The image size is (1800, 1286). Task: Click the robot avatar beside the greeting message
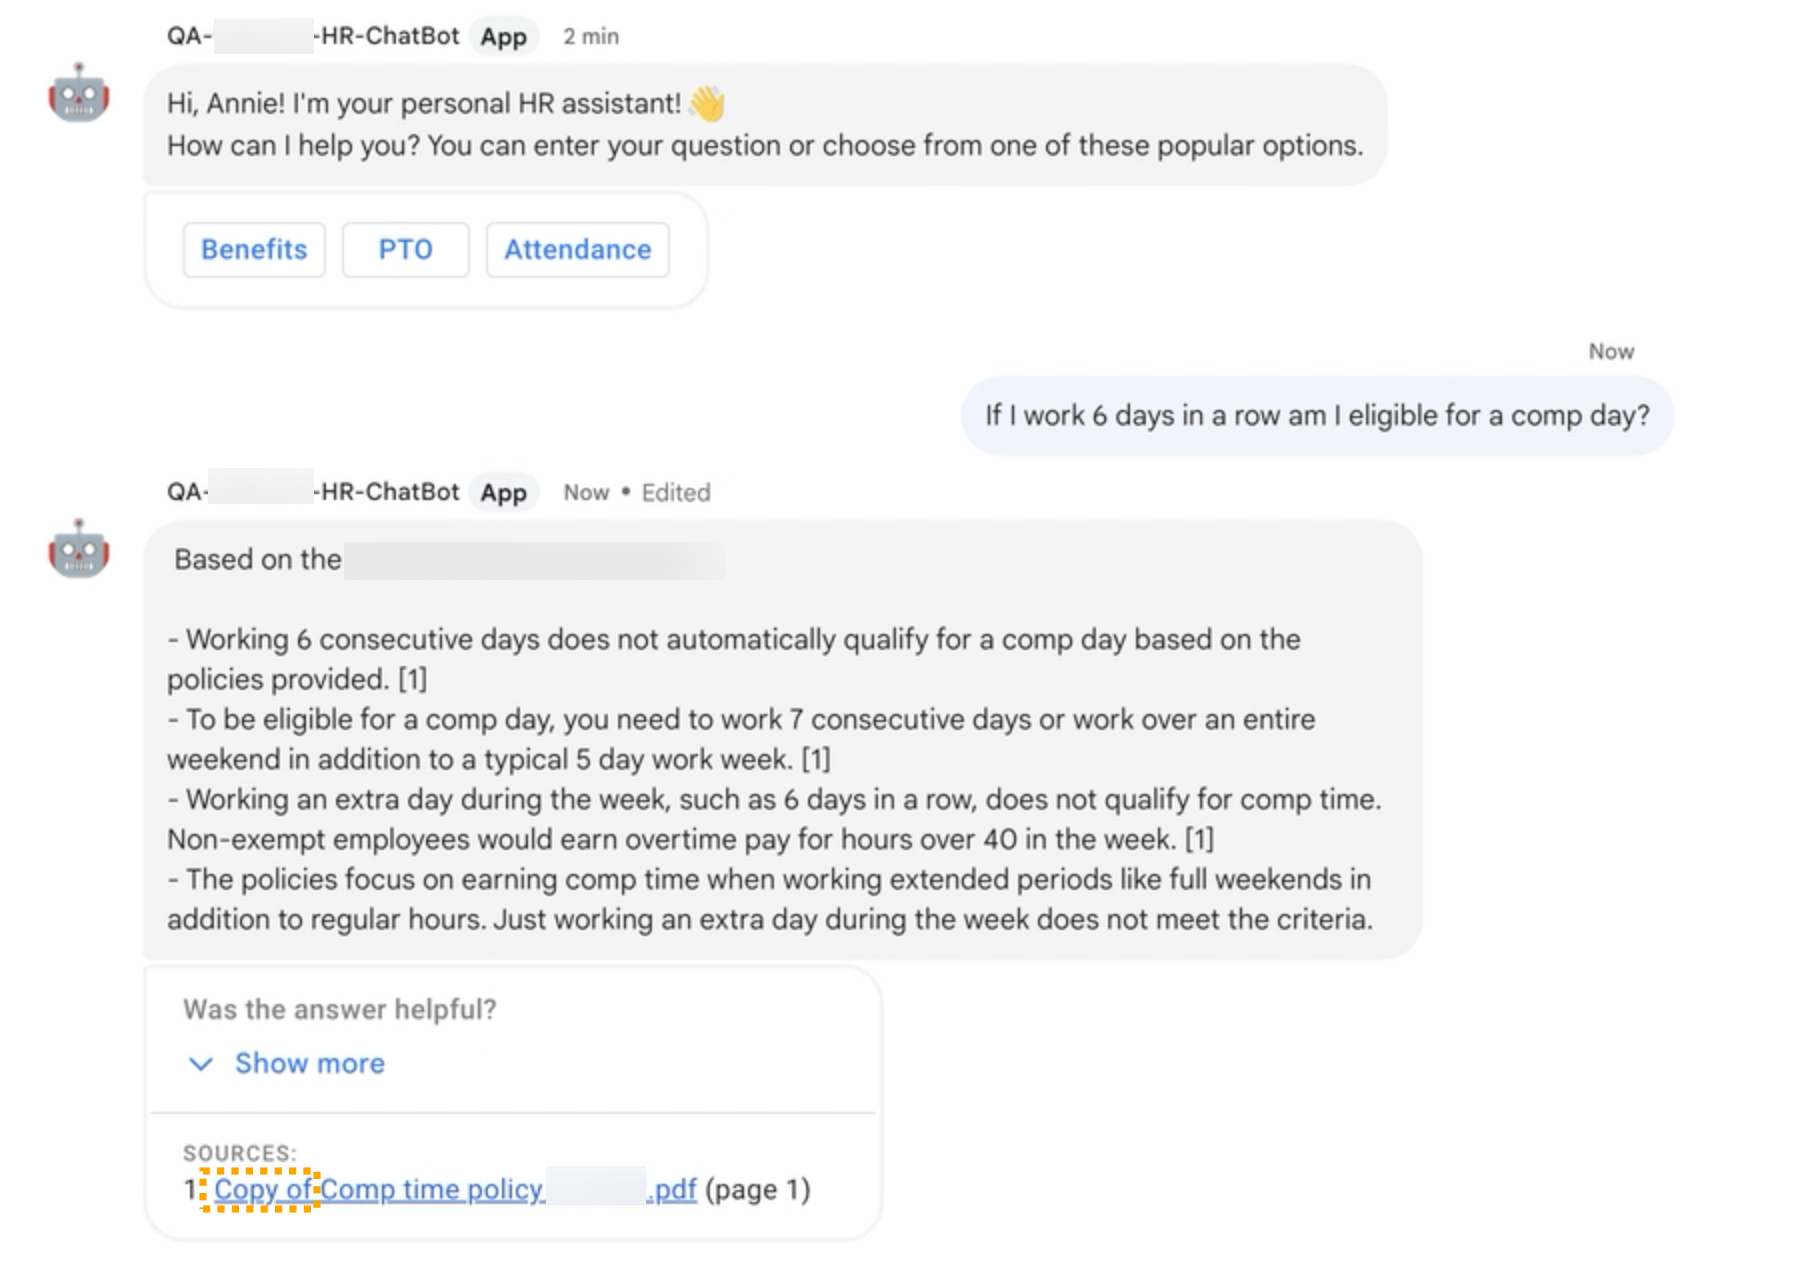click(x=78, y=94)
